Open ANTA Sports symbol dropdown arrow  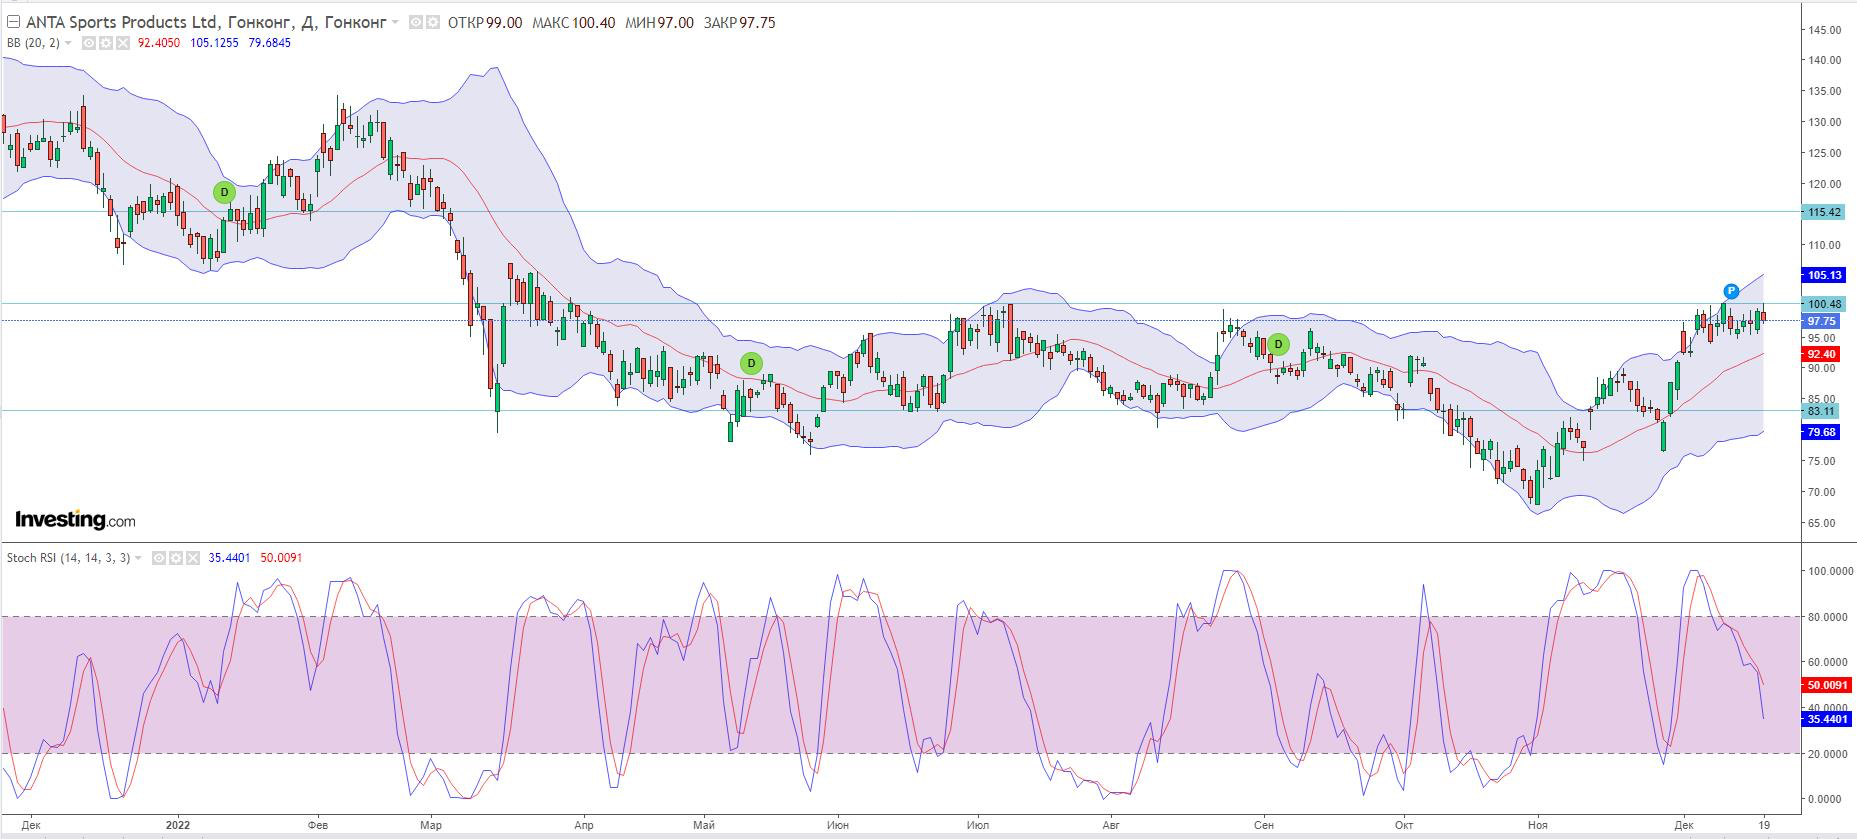[396, 22]
